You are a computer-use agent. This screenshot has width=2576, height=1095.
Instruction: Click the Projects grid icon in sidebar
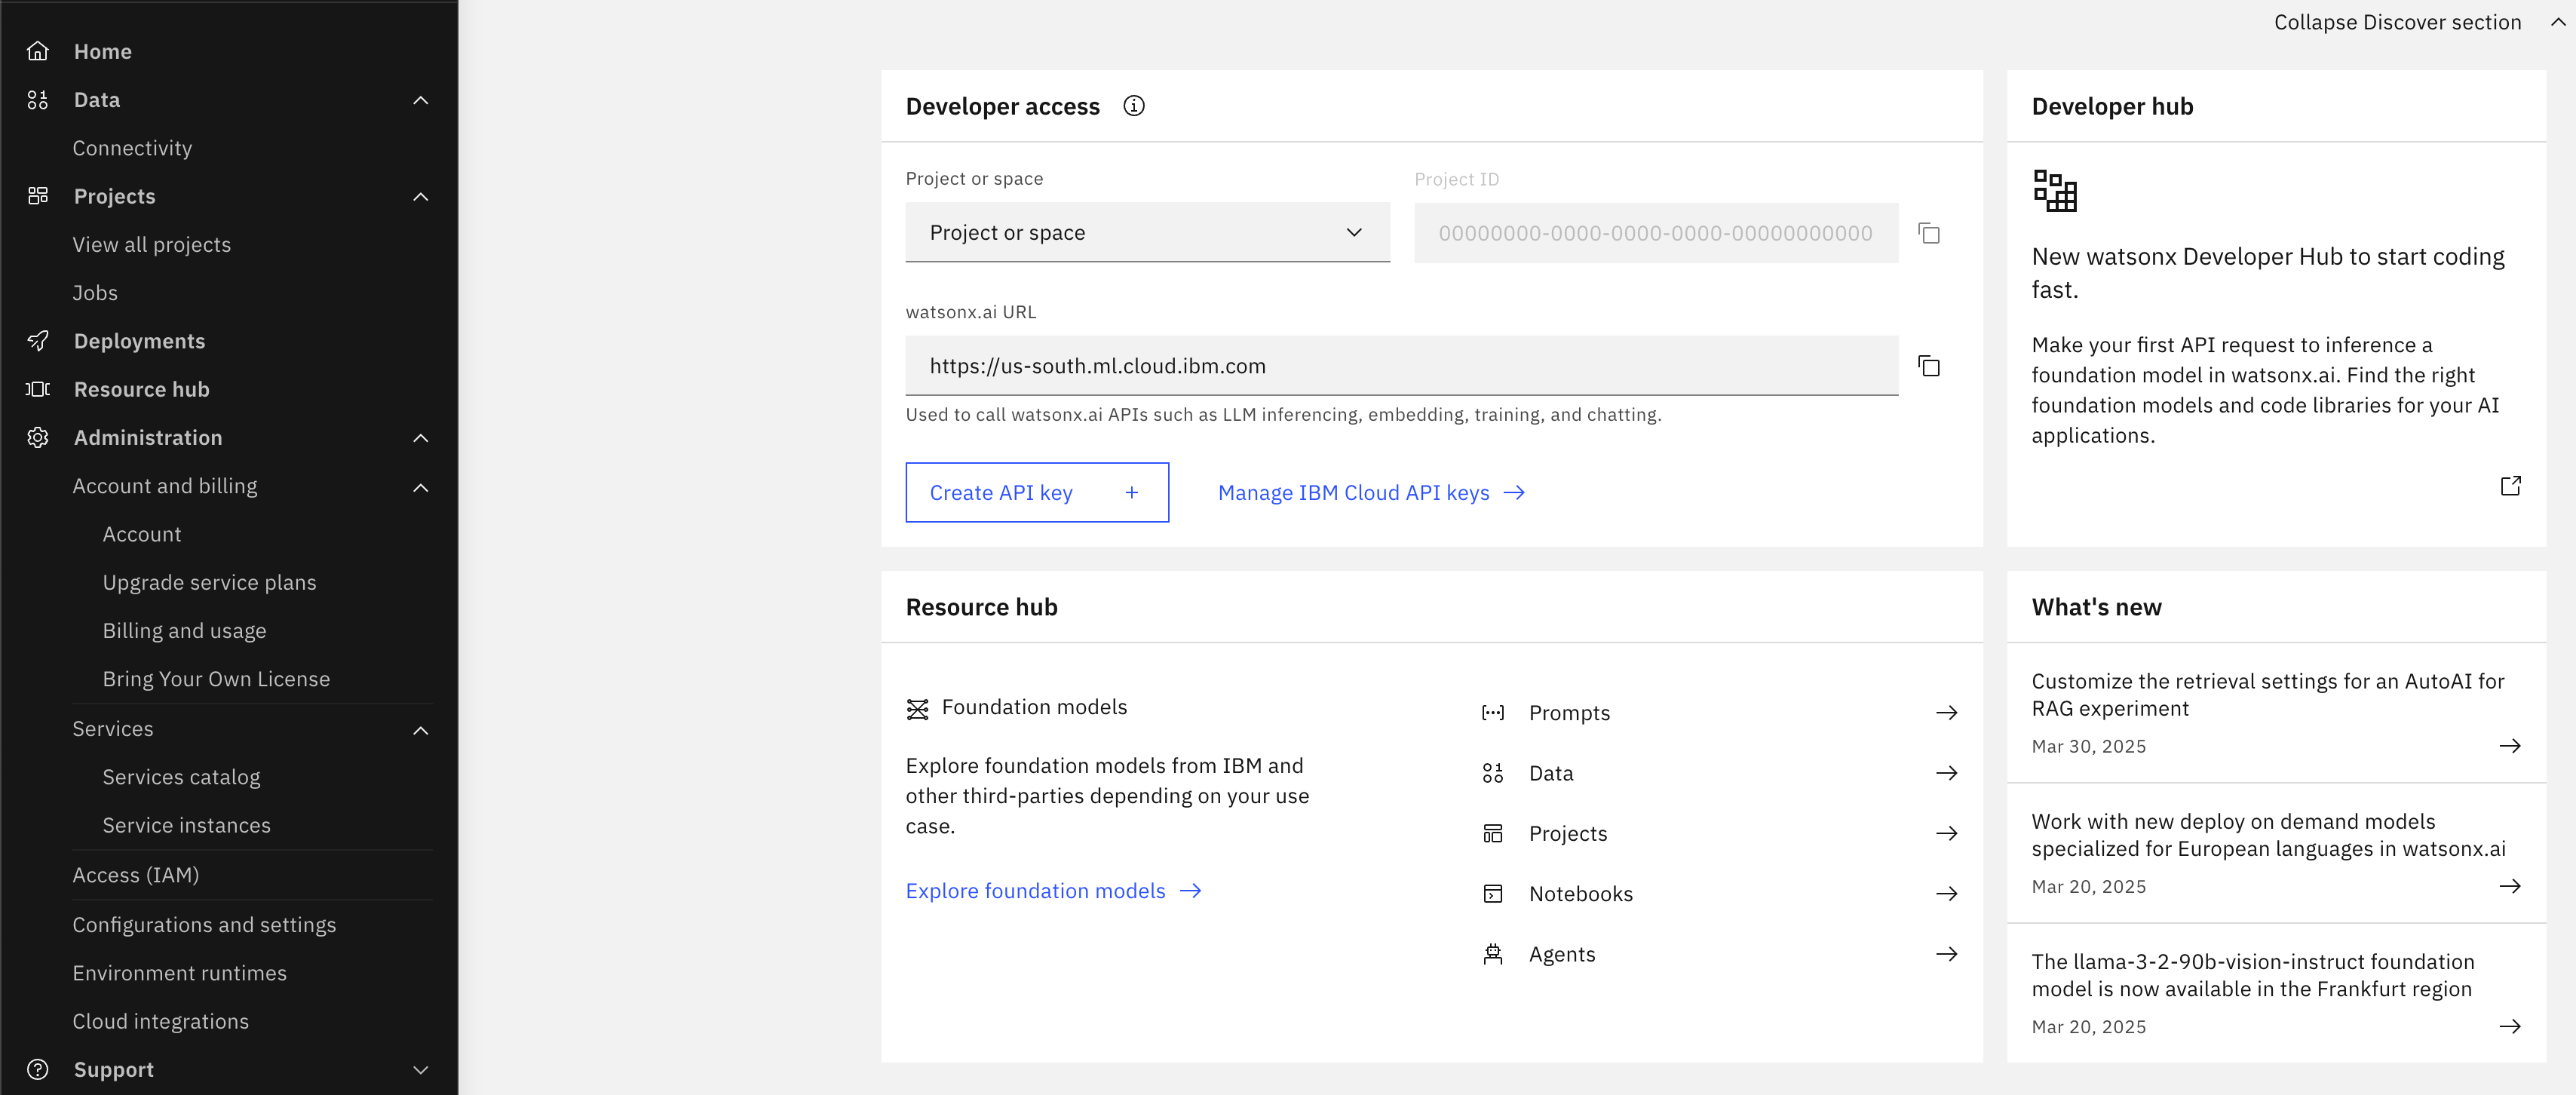click(38, 196)
